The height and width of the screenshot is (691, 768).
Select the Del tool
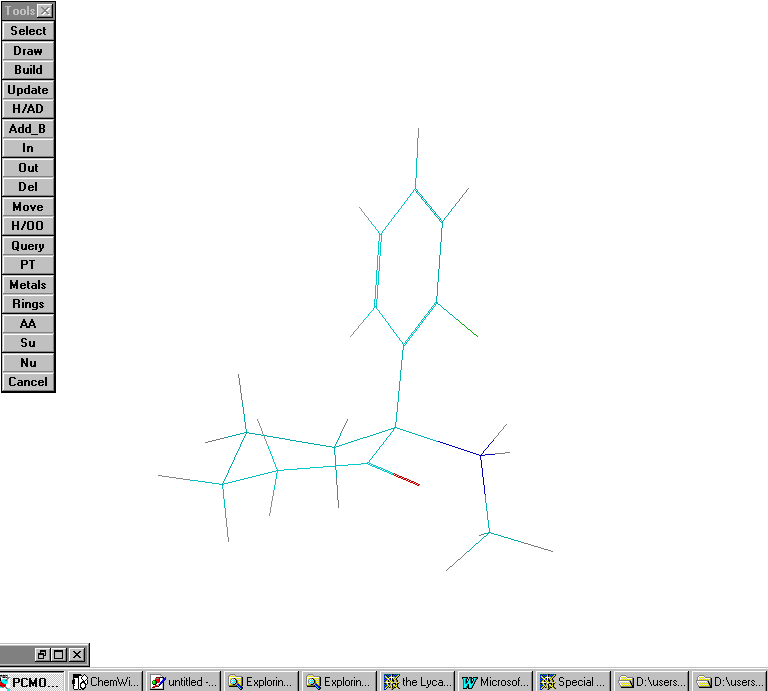pyautogui.click(x=28, y=187)
